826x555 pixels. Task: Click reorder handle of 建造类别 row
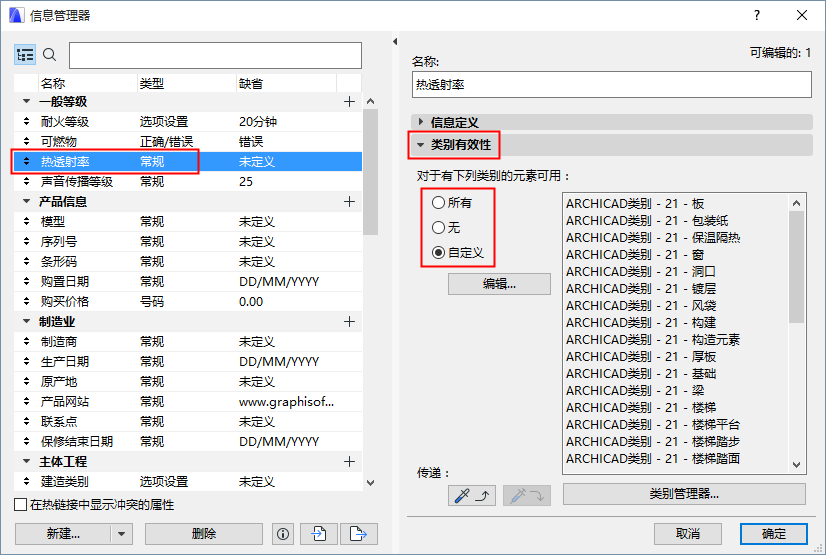click(x=26, y=482)
